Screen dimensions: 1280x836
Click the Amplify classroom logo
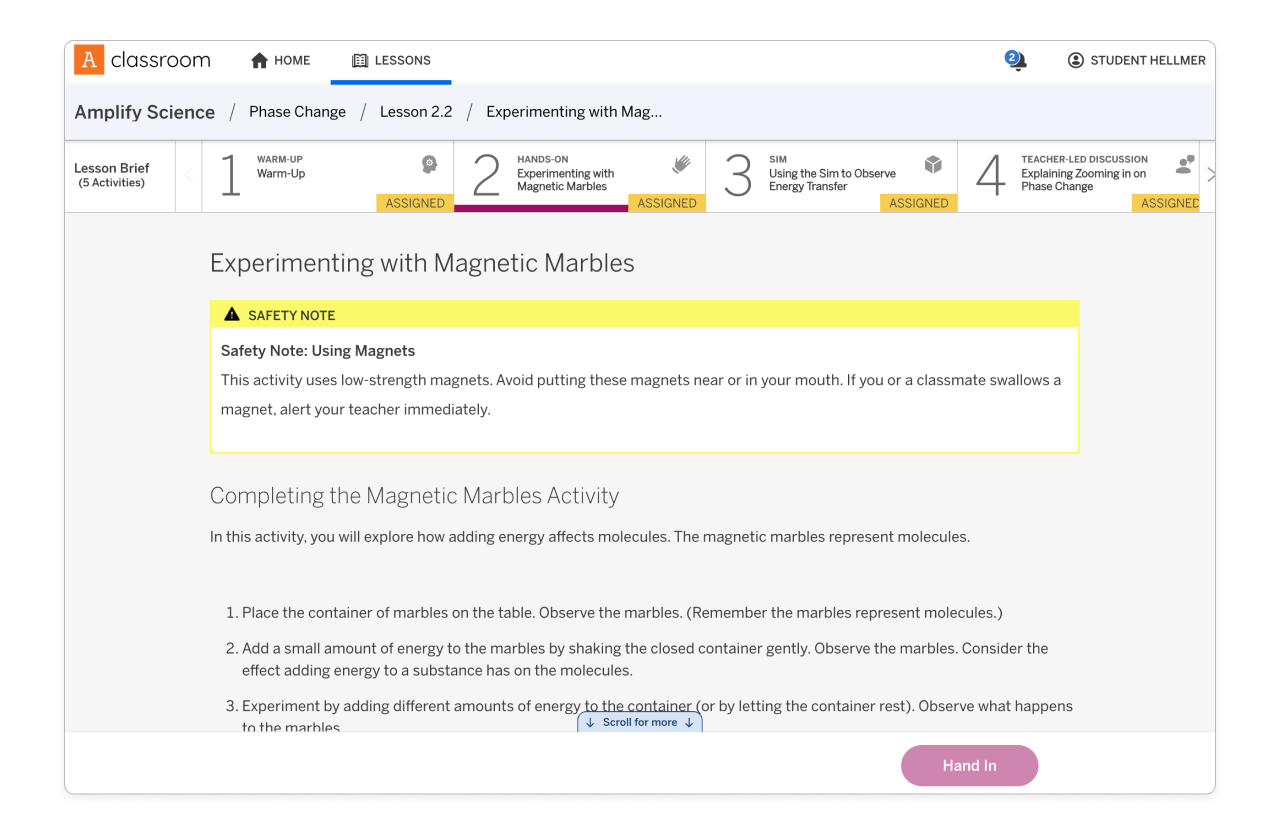point(142,60)
